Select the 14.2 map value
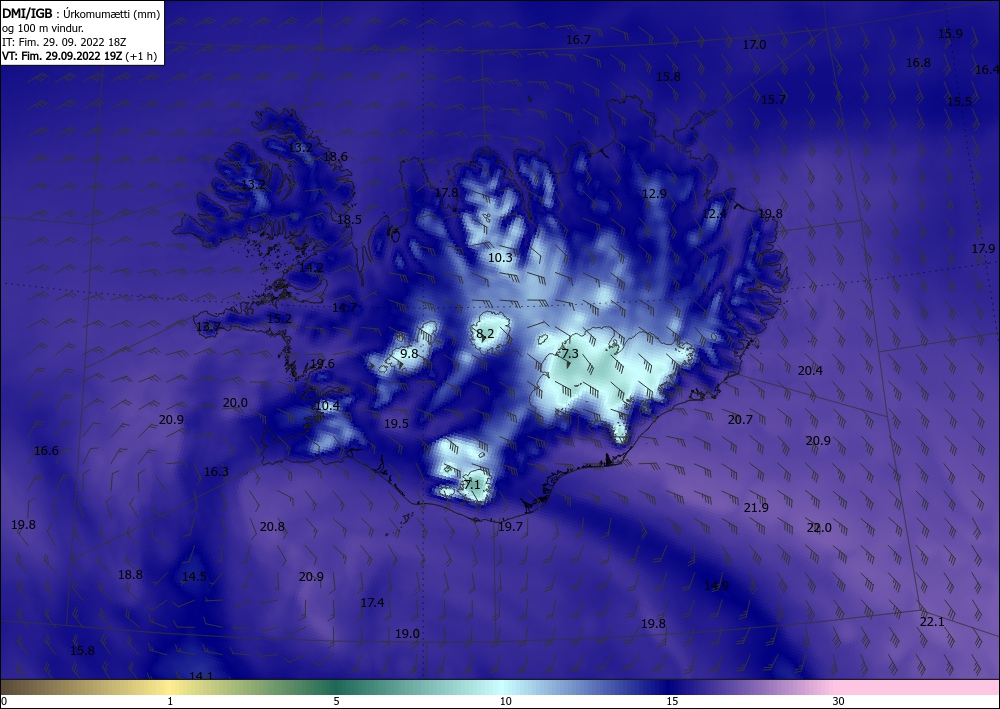This screenshot has height=709, width=1000. point(311,268)
